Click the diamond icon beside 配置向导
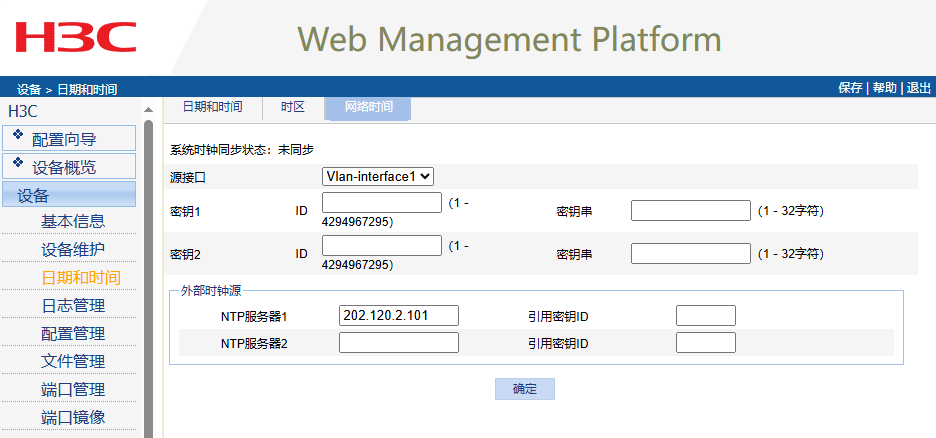 point(18,135)
